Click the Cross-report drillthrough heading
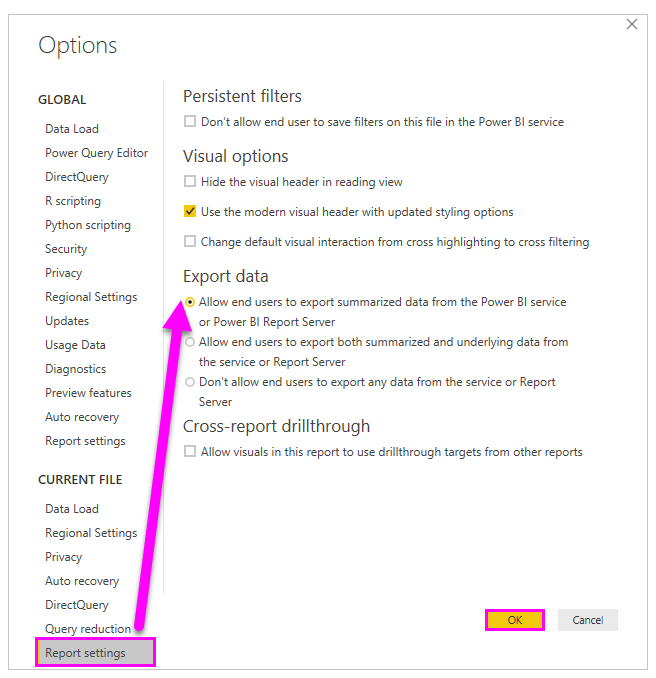The width and height of the screenshot is (656, 678). [x=276, y=426]
